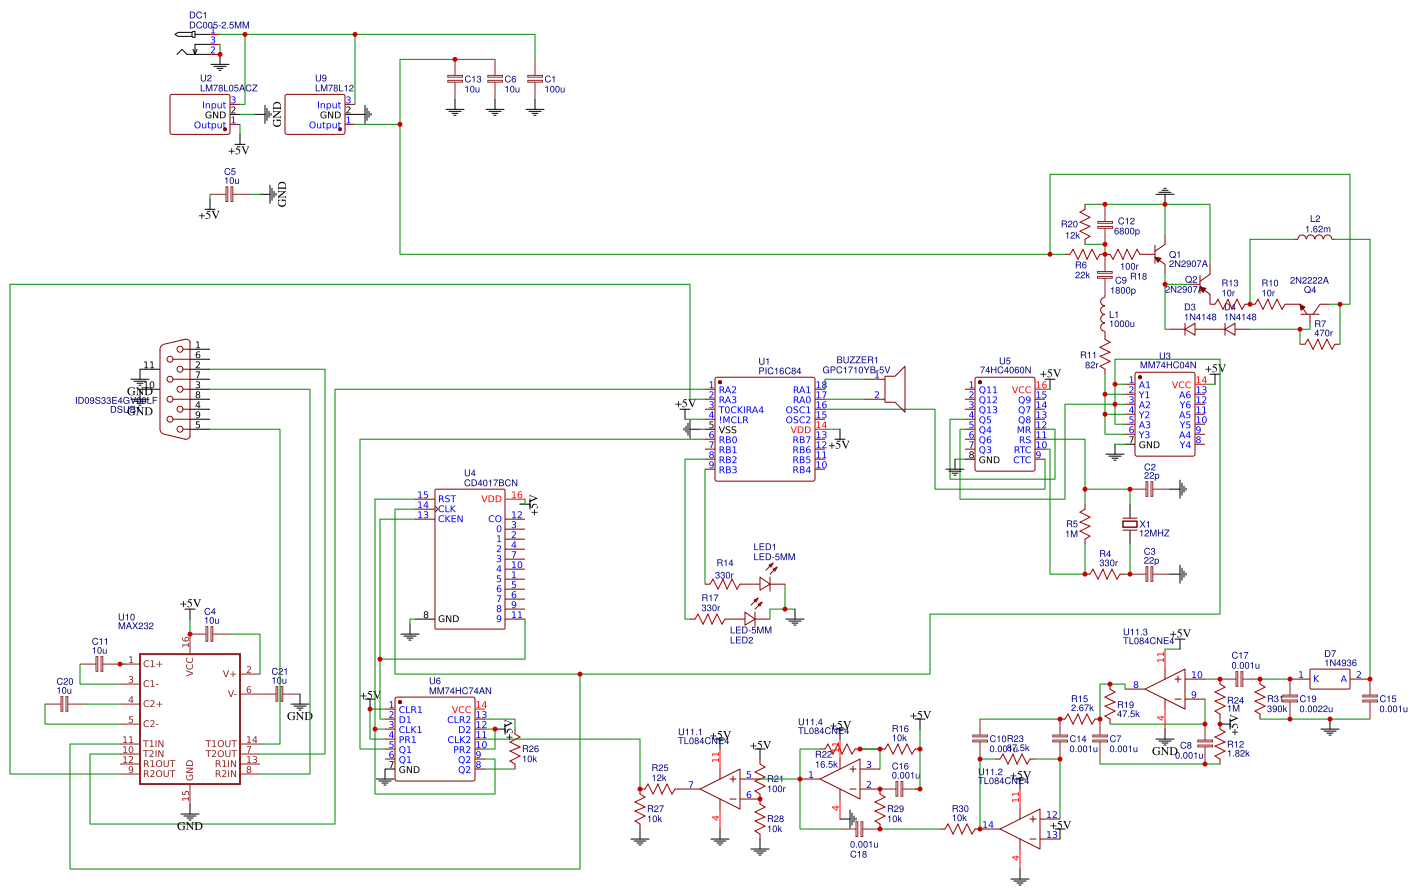Click the D7 1N4936 diode block
Viewport: 1418px width, 895px height.
(x=1329, y=678)
